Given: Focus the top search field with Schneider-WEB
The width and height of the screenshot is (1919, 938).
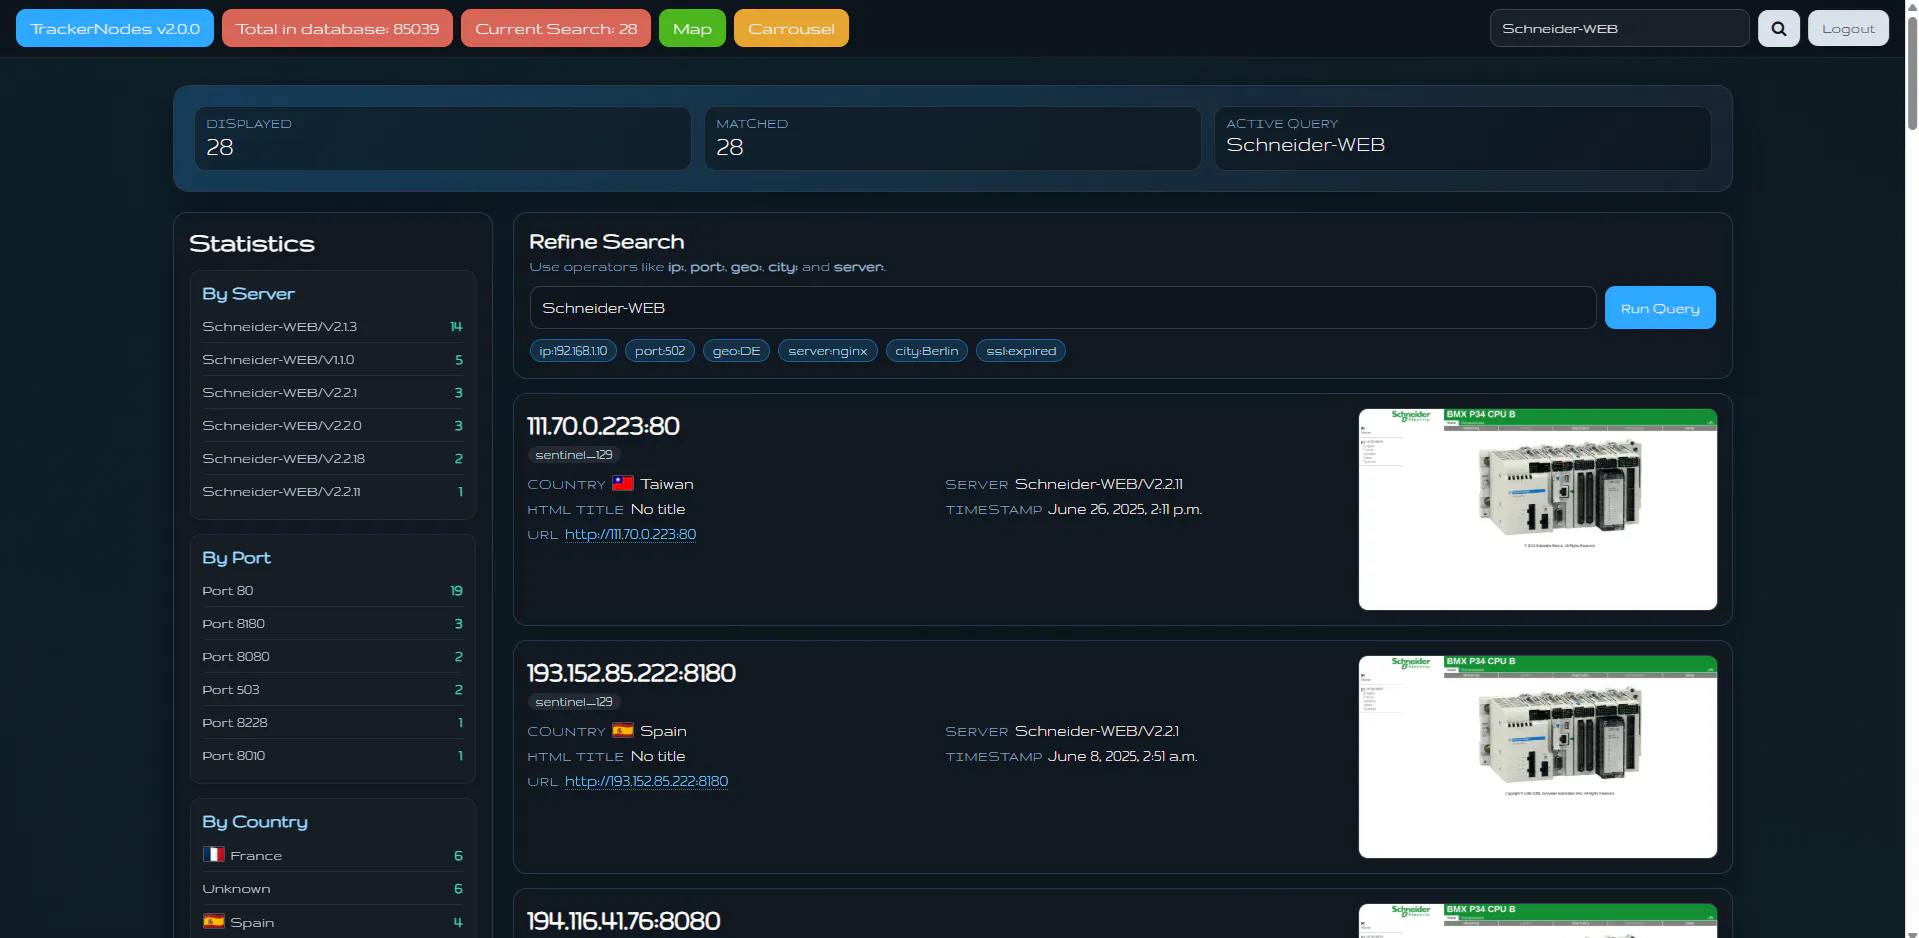Looking at the screenshot, I should click(1619, 28).
